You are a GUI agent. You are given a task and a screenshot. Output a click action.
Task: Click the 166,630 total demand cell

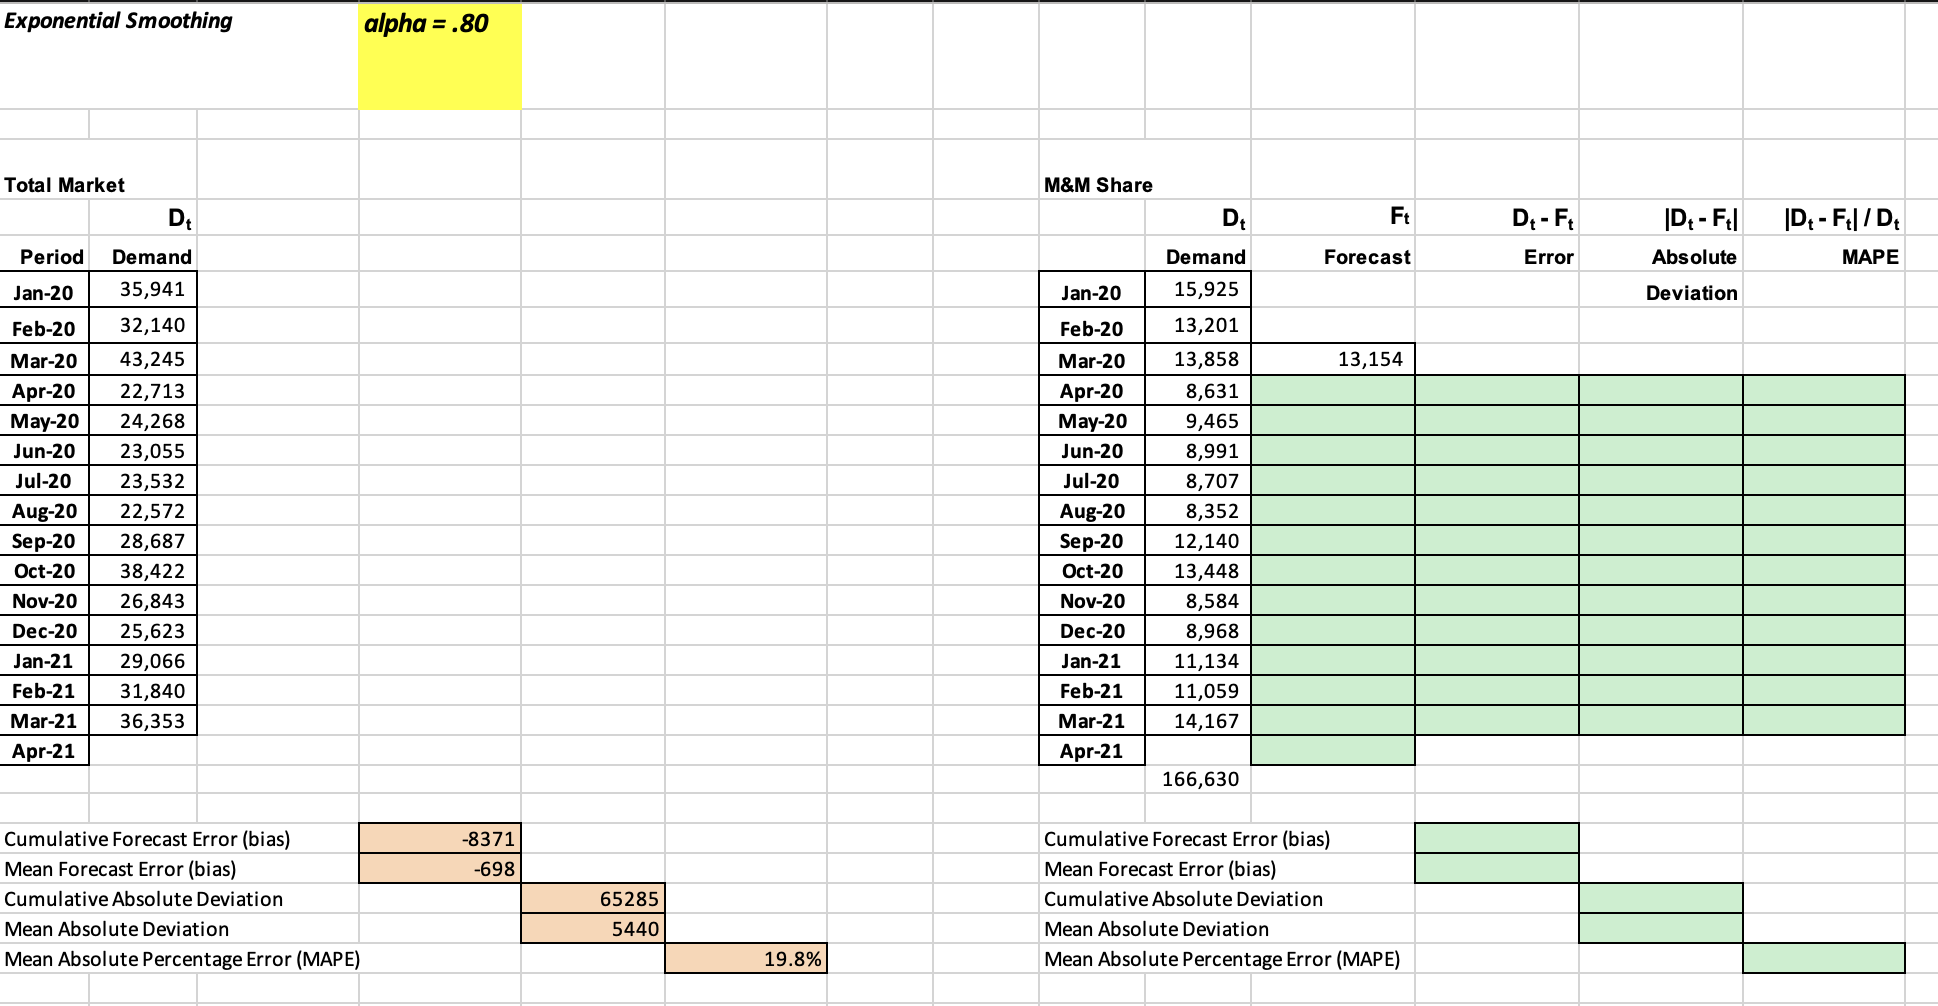1200,779
